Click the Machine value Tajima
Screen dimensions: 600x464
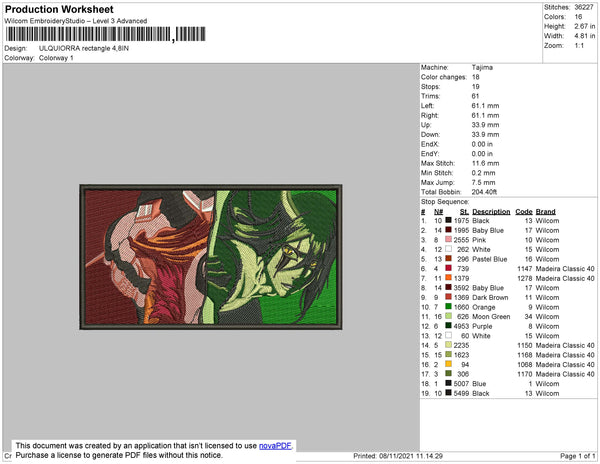coord(482,67)
